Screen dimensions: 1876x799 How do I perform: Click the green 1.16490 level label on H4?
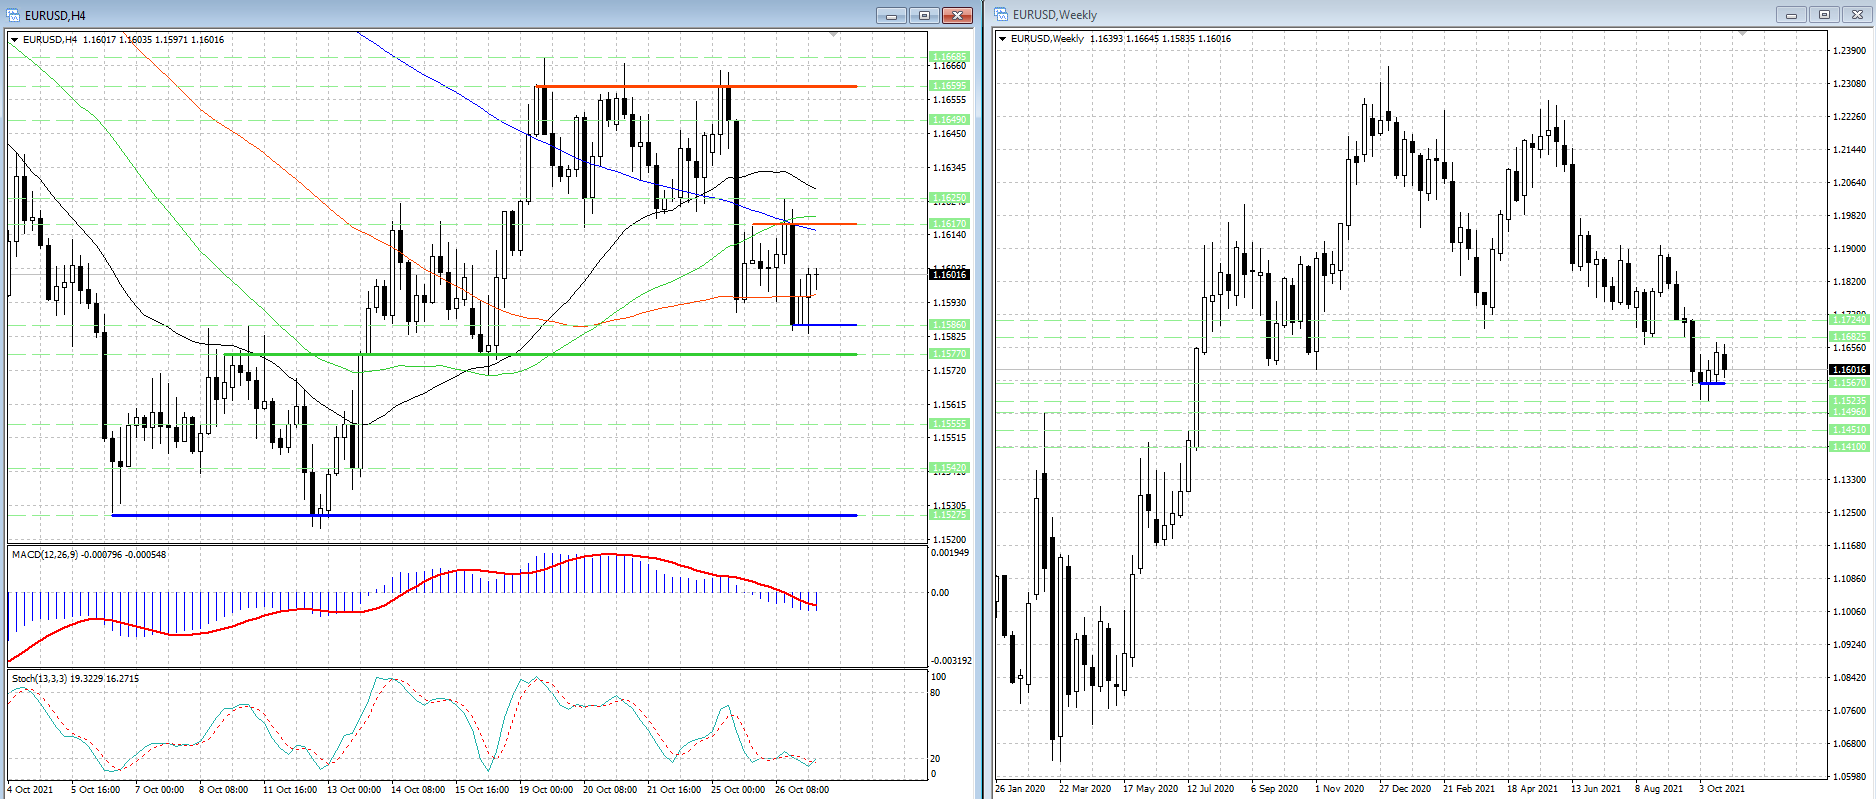click(x=949, y=120)
